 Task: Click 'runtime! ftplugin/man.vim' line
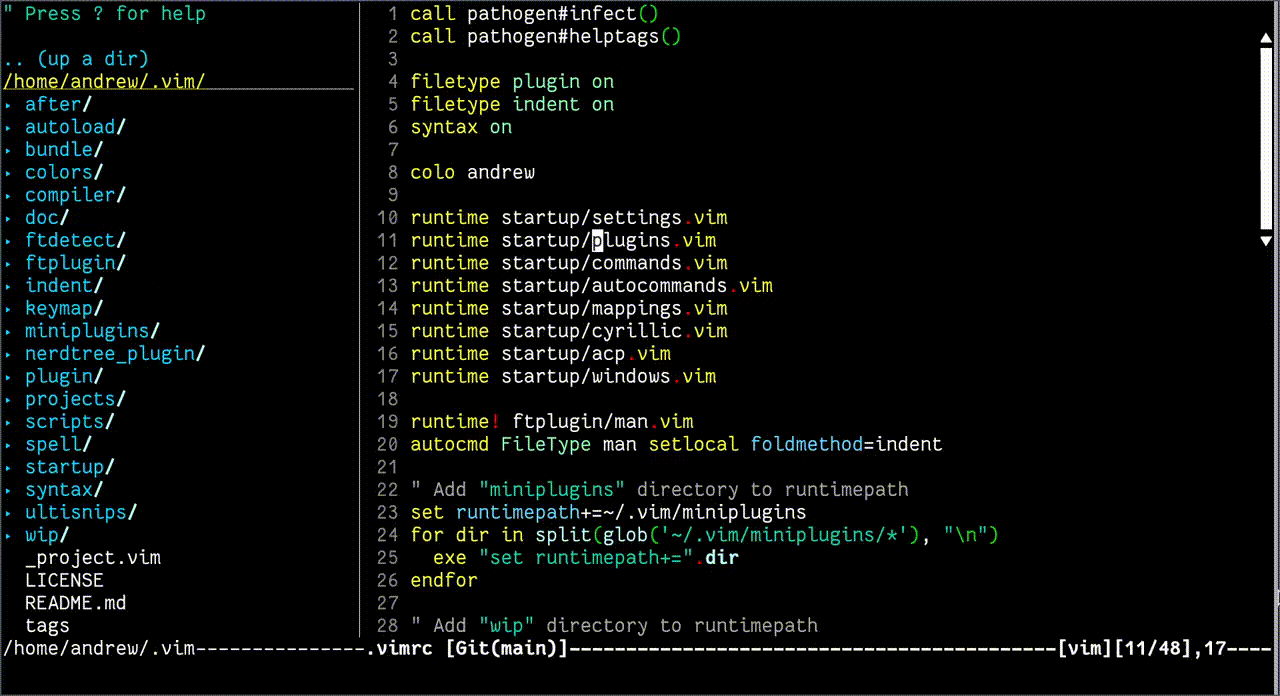(552, 422)
